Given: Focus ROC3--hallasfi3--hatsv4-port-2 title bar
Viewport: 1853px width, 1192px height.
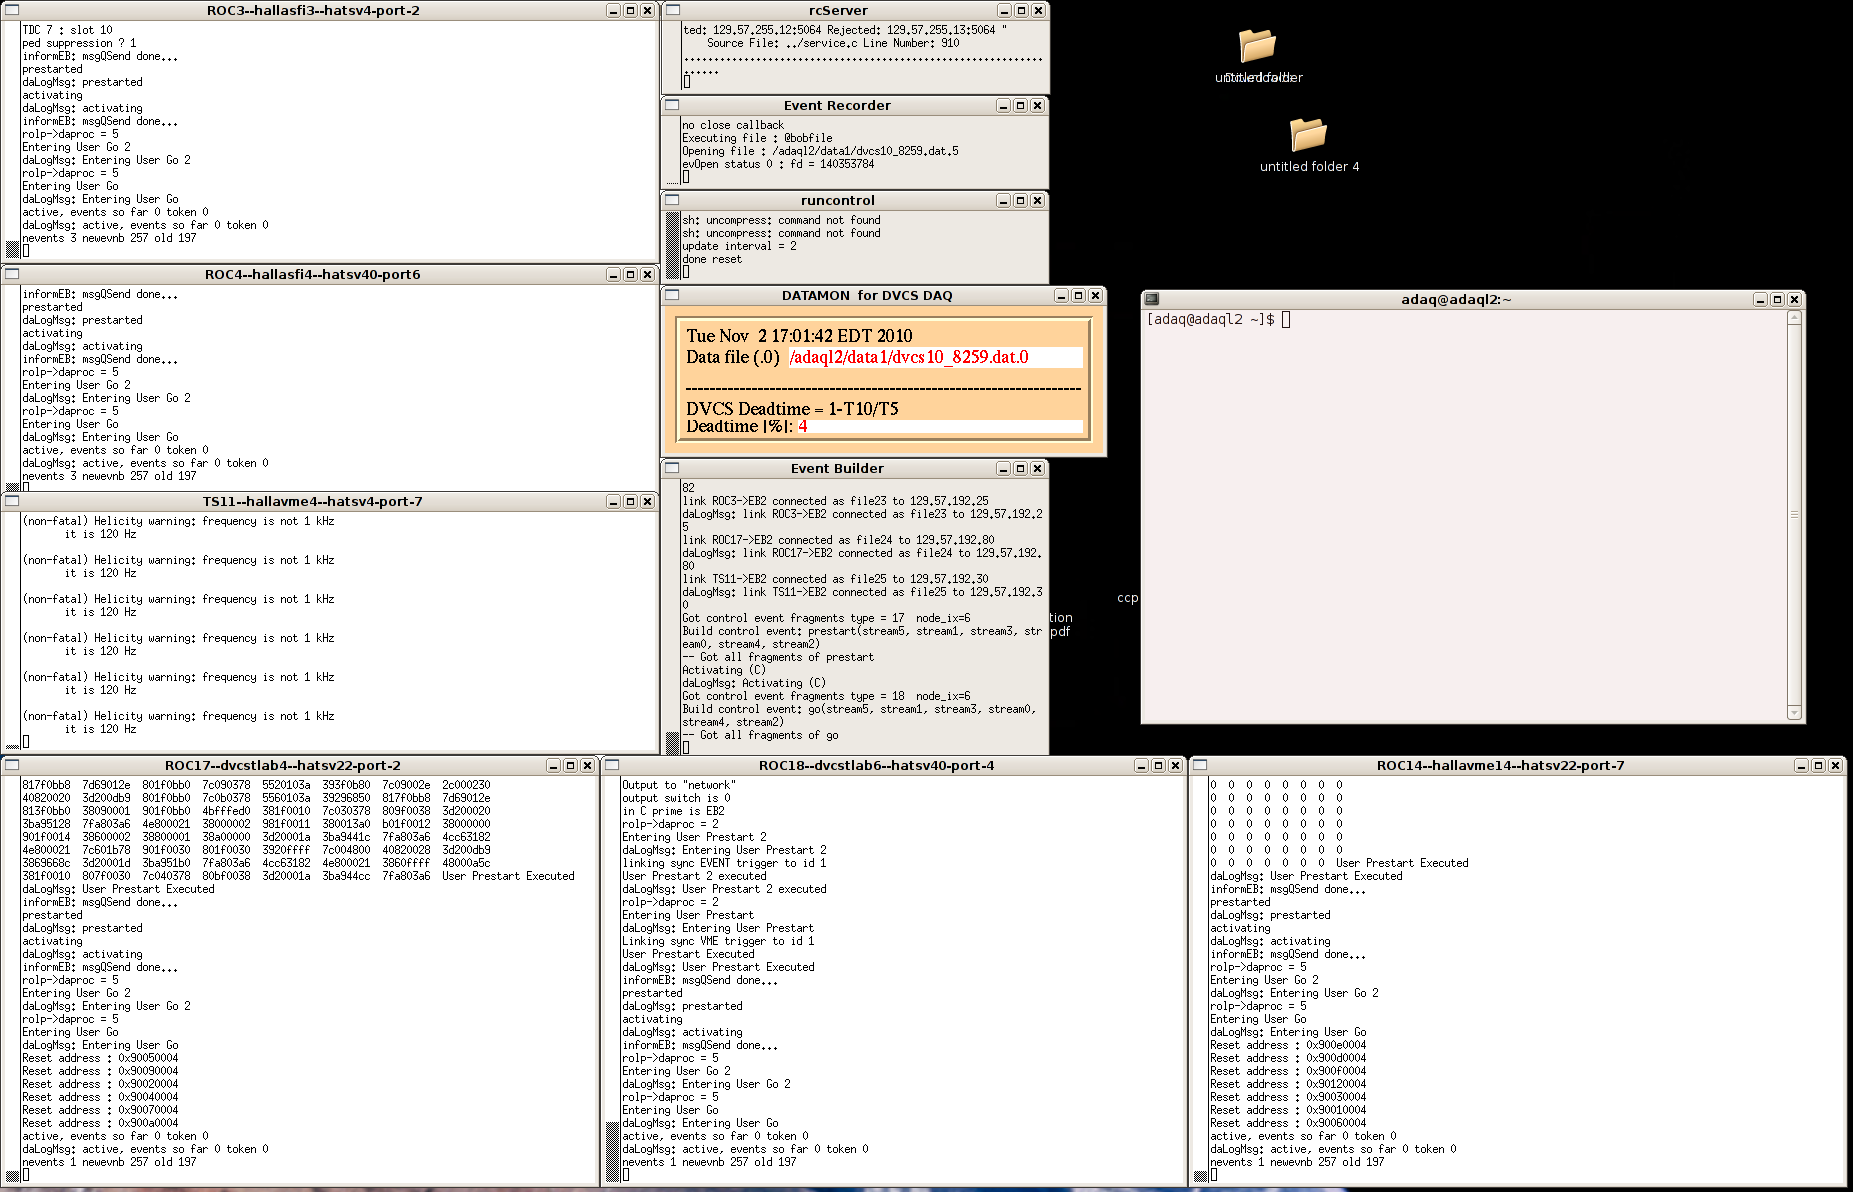Looking at the screenshot, I should coord(313,10).
